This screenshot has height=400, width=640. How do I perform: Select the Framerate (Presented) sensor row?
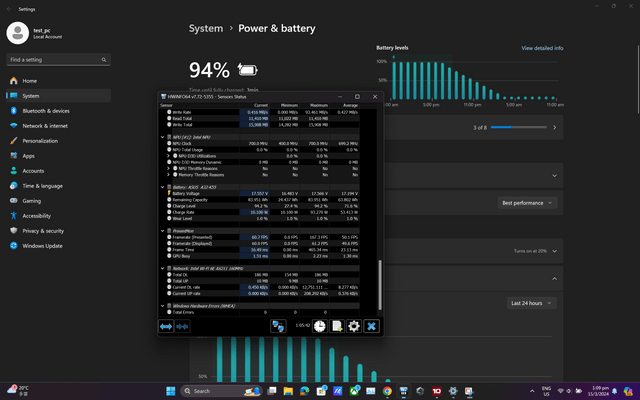(259, 237)
